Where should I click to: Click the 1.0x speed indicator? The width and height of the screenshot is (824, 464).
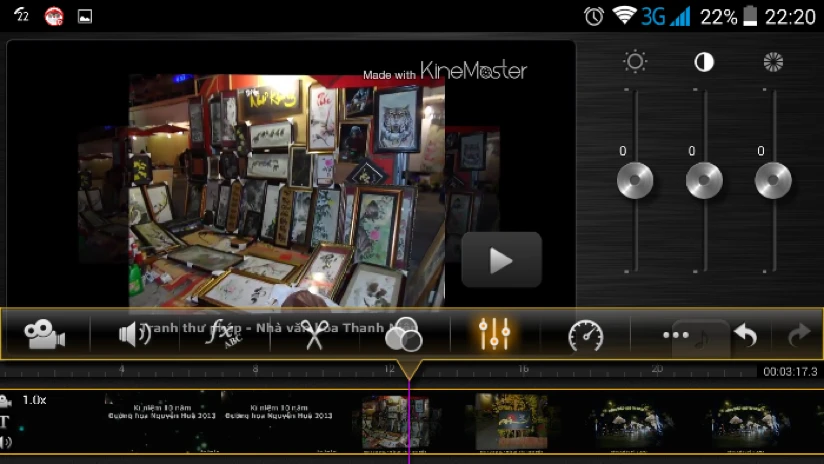tap(35, 400)
